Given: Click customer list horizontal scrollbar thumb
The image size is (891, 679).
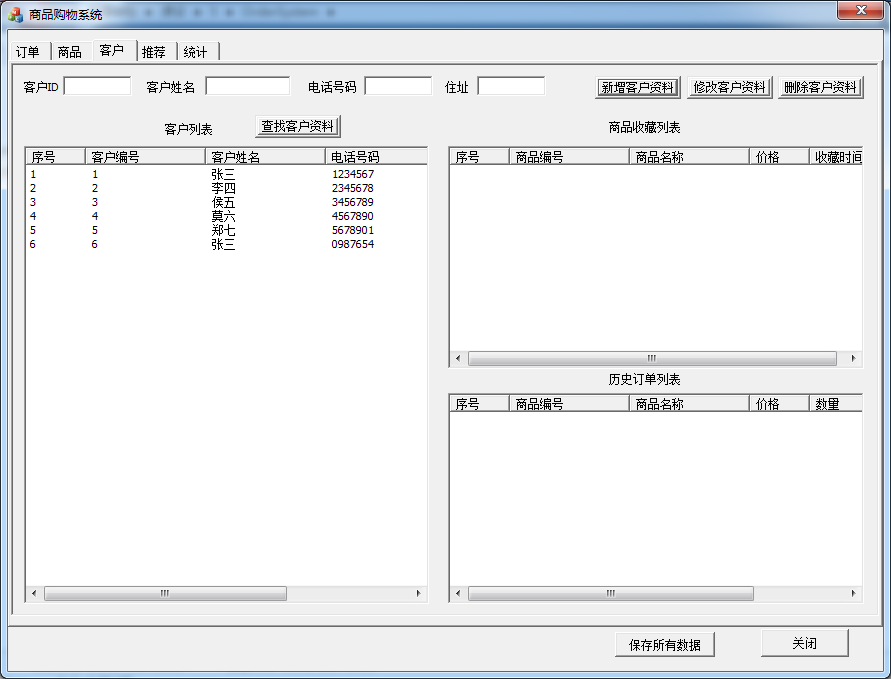Looking at the screenshot, I should click(x=165, y=593).
